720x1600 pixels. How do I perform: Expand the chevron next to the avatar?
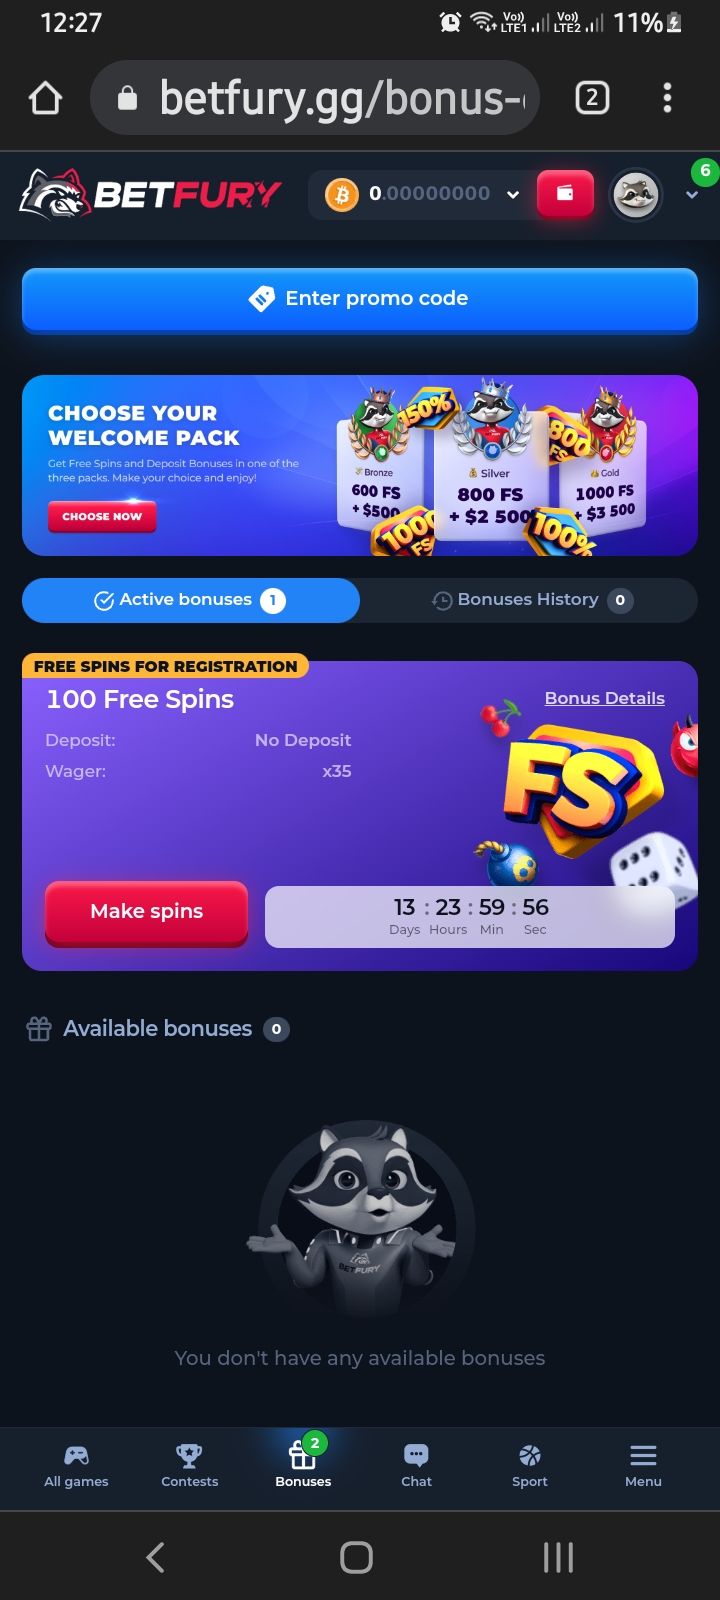pos(691,195)
